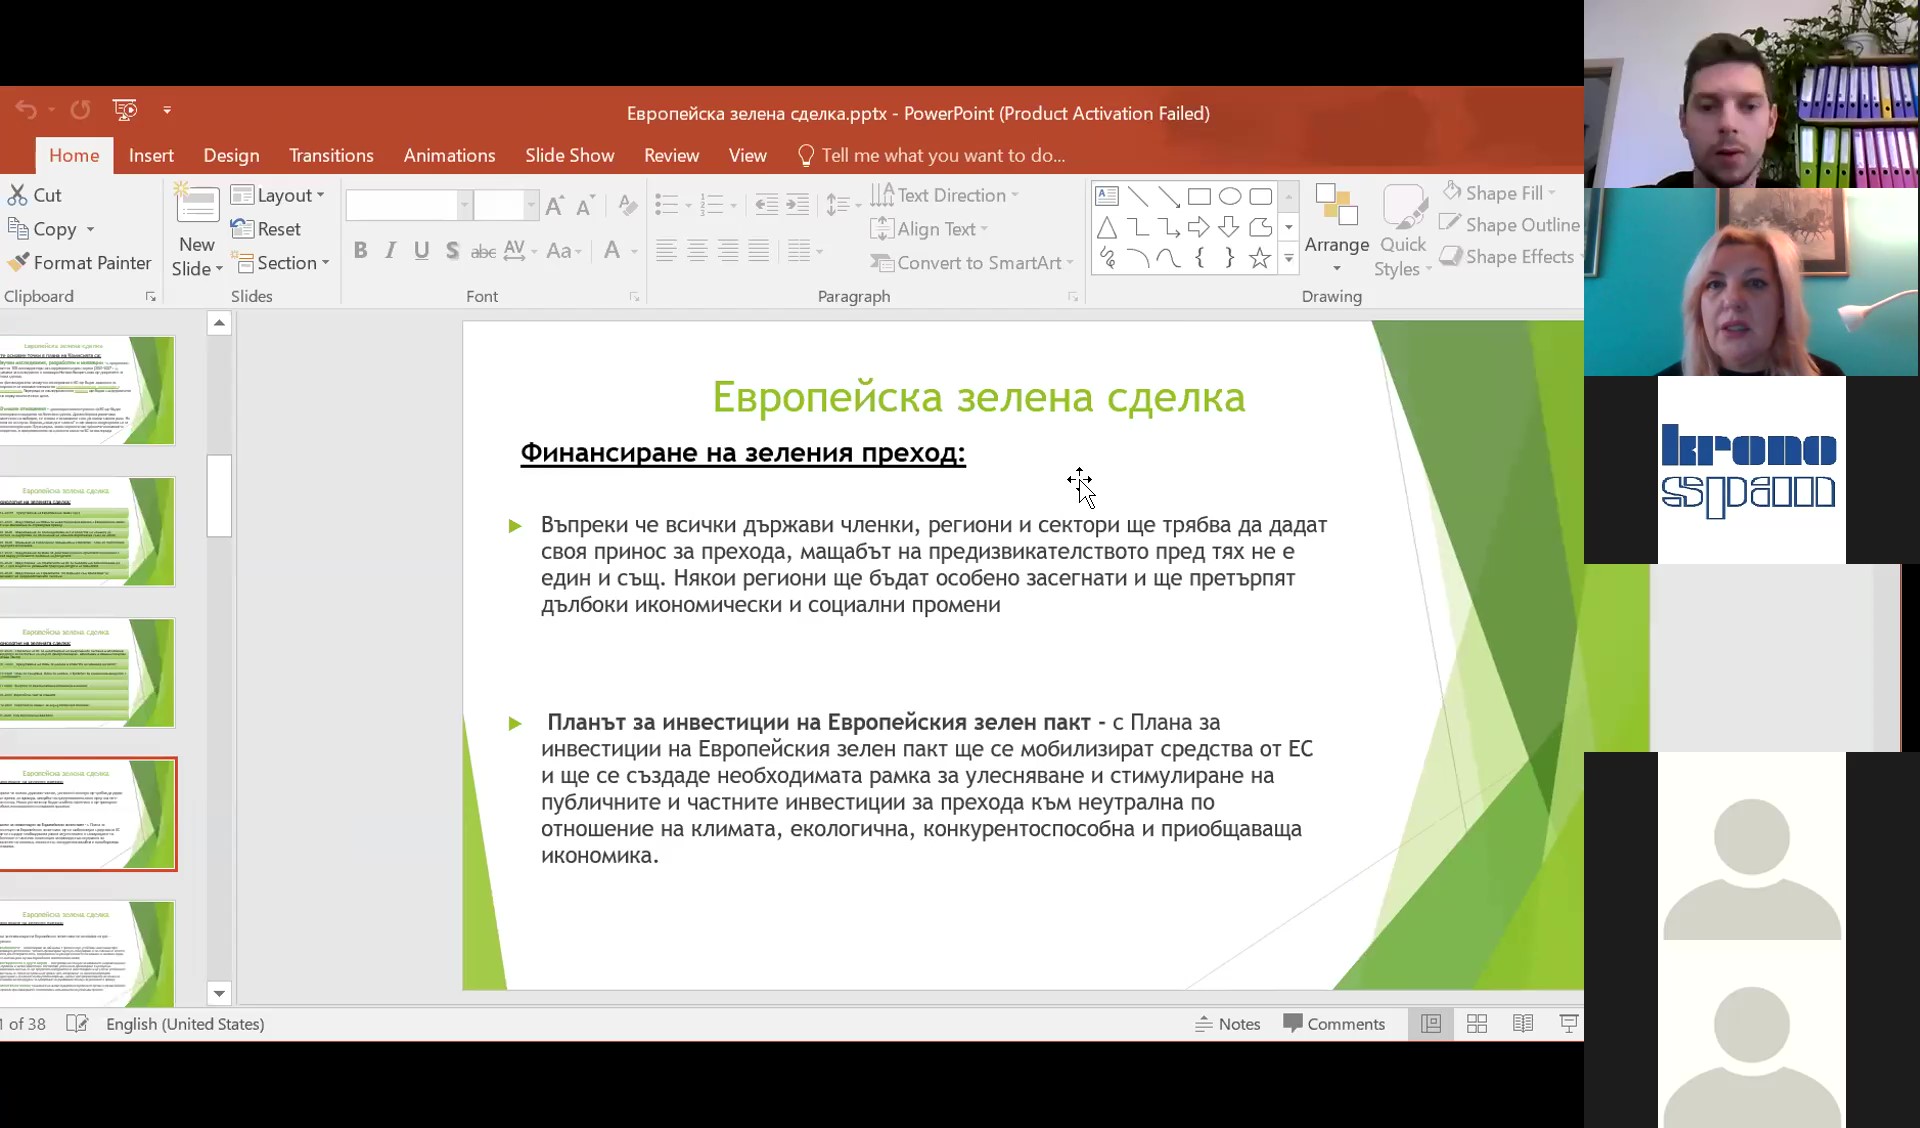Select the star shape in Drawing gallery

1260,259
